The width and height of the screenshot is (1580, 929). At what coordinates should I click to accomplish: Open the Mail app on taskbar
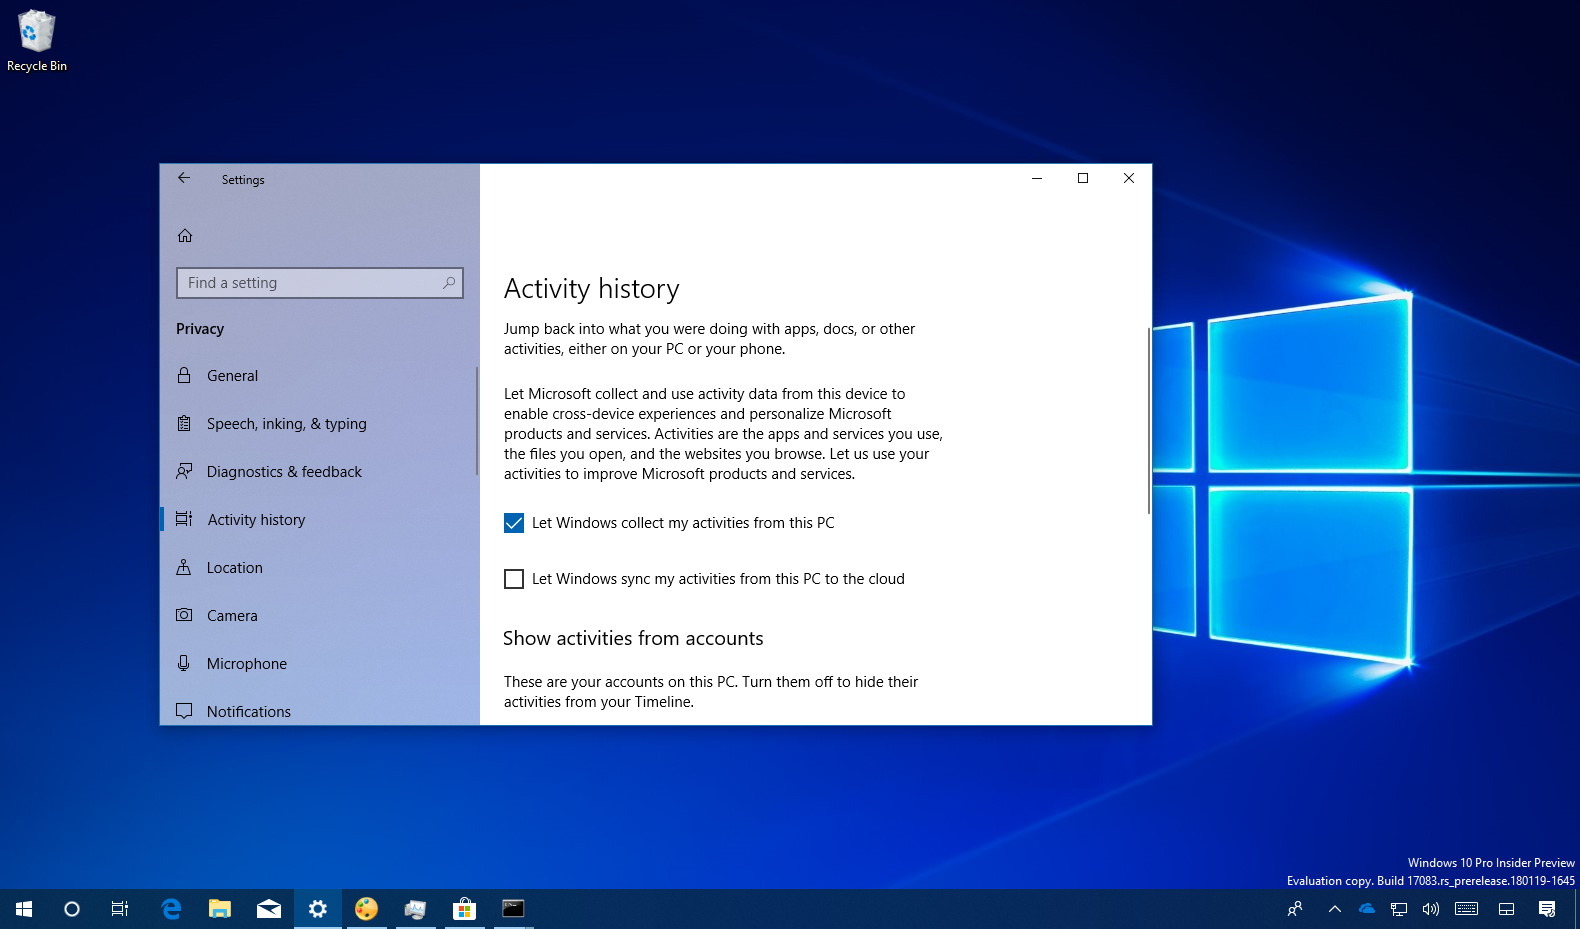[x=269, y=909]
